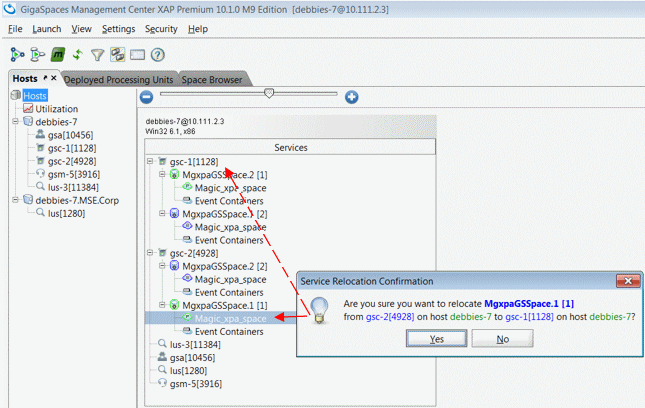Collapse MgxpaGSSpace.2 [1] under gsc-1
The image size is (645, 408).
tap(162, 174)
